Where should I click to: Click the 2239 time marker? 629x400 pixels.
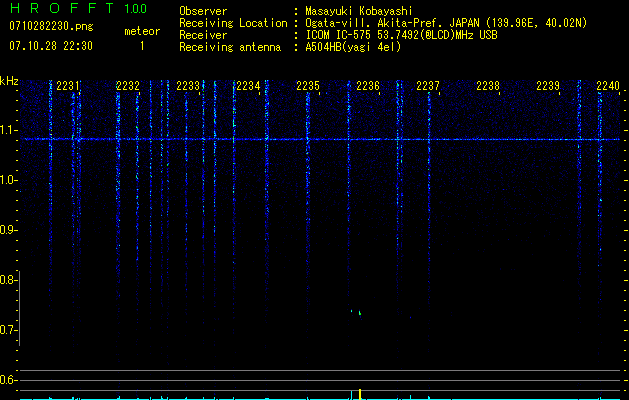[548, 86]
